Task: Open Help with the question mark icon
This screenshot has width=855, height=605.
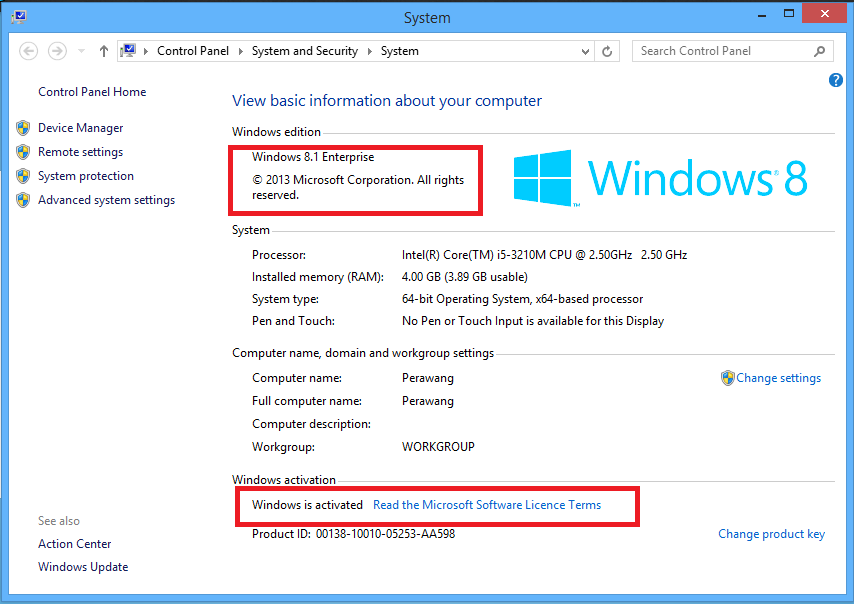Action: tap(835, 80)
